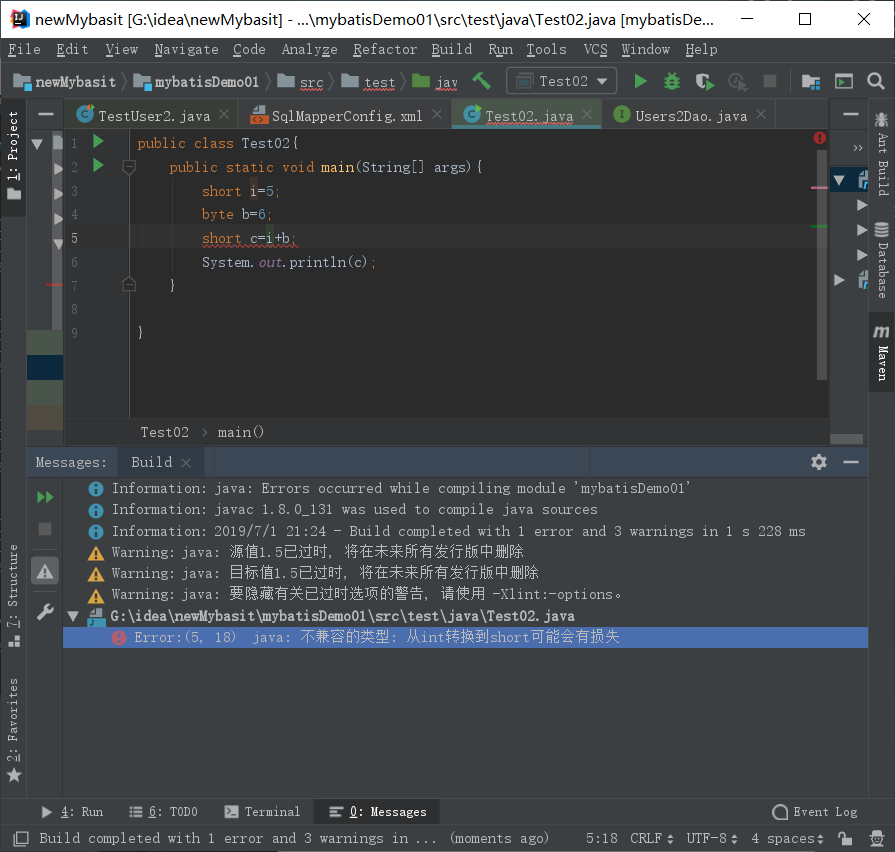Click the src breadcrumb folder

(301, 82)
